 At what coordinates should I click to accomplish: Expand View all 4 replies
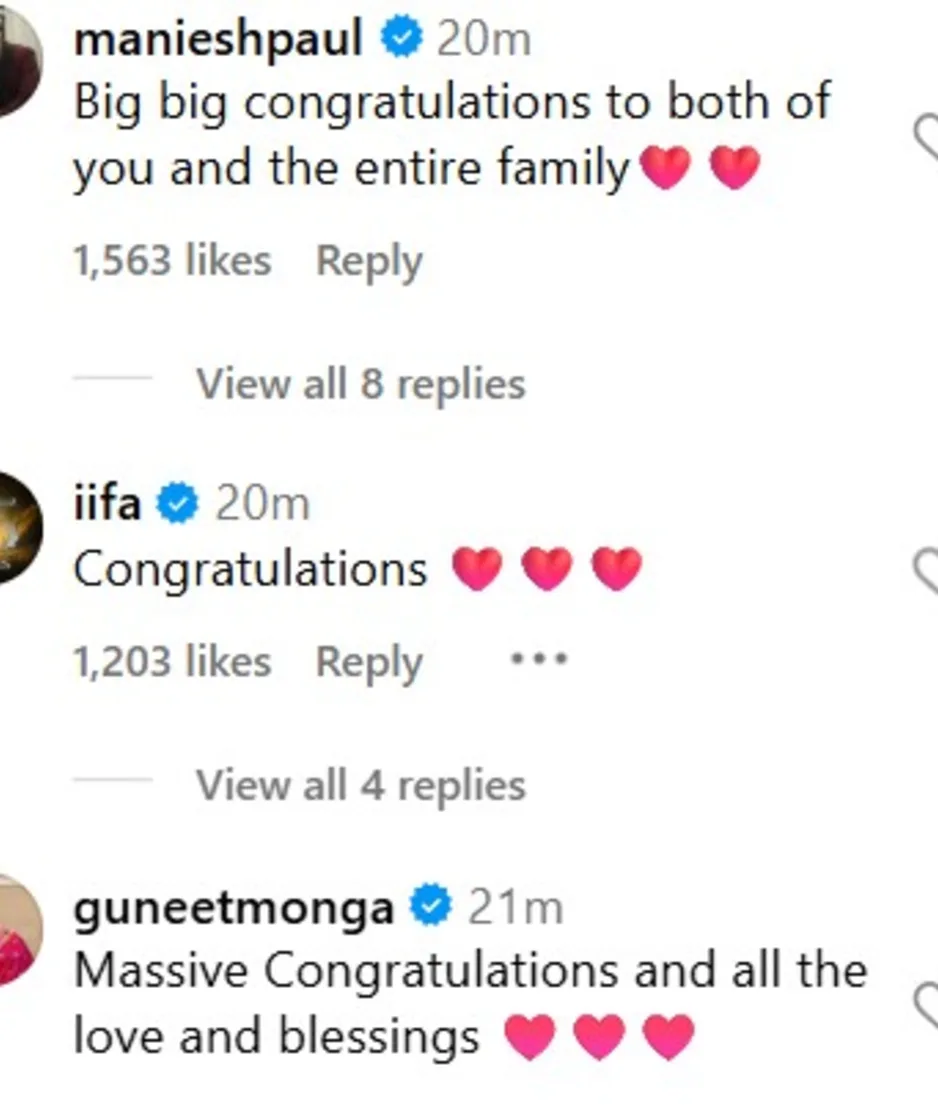(360, 785)
